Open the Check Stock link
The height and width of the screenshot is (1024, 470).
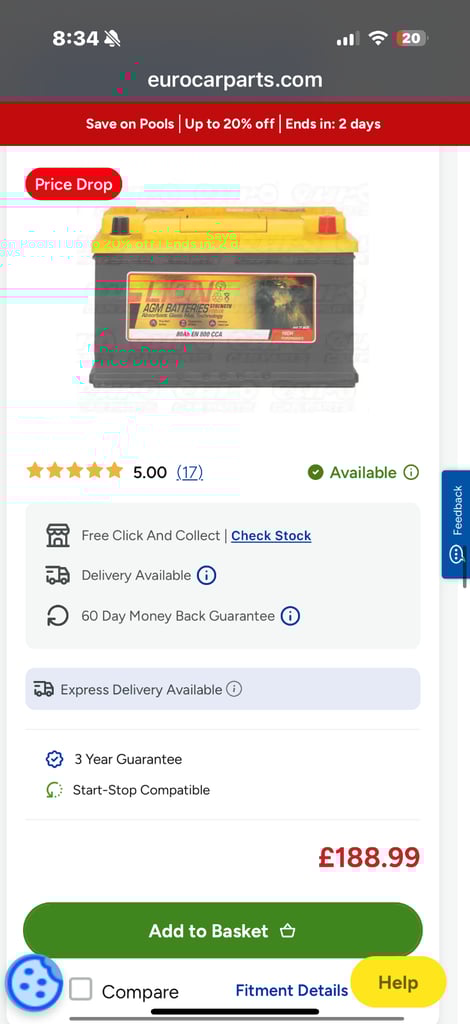tap(271, 536)
